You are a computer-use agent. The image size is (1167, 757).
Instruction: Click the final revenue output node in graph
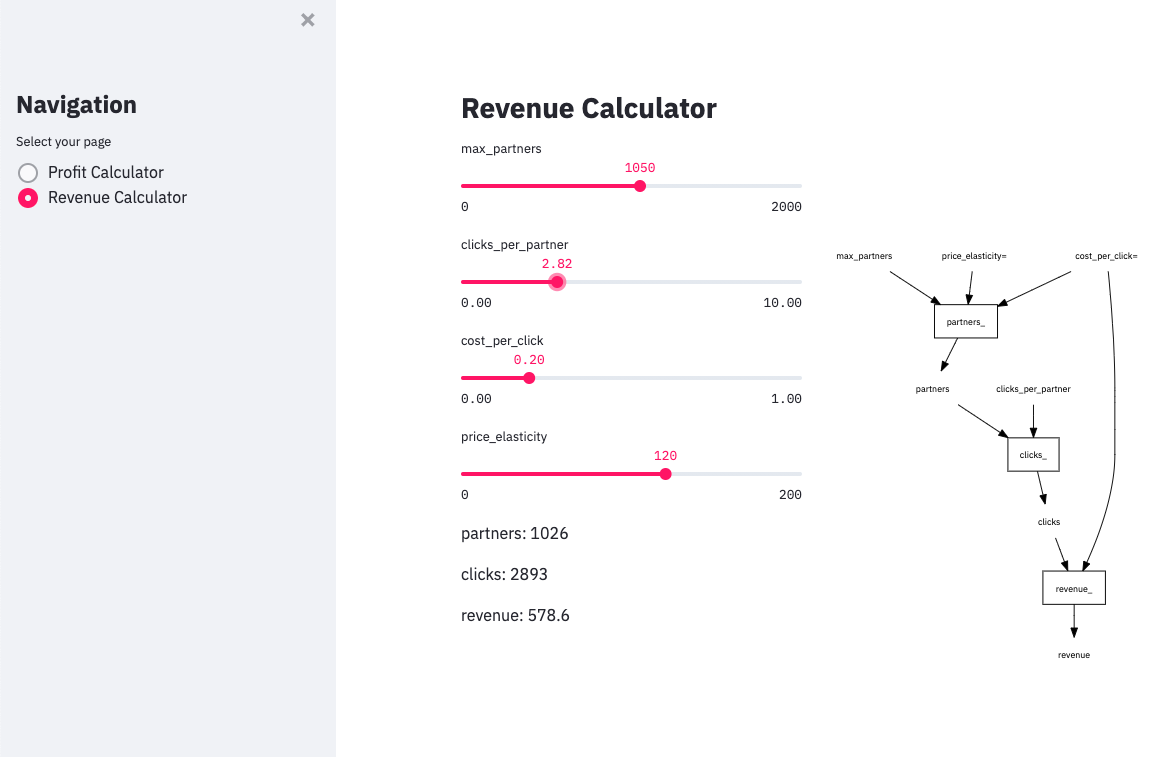coord(1074,655)
